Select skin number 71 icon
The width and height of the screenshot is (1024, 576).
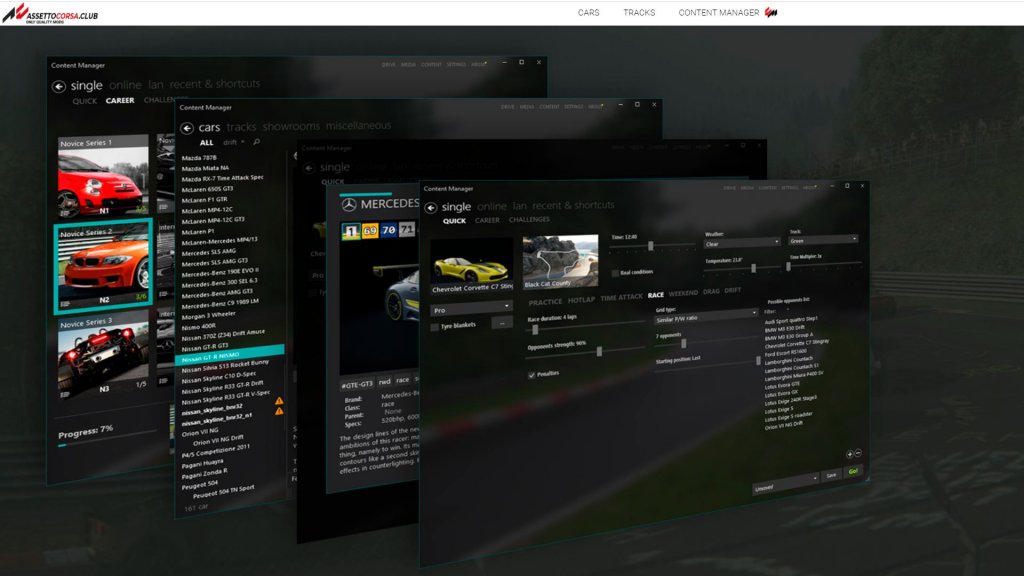407,229
